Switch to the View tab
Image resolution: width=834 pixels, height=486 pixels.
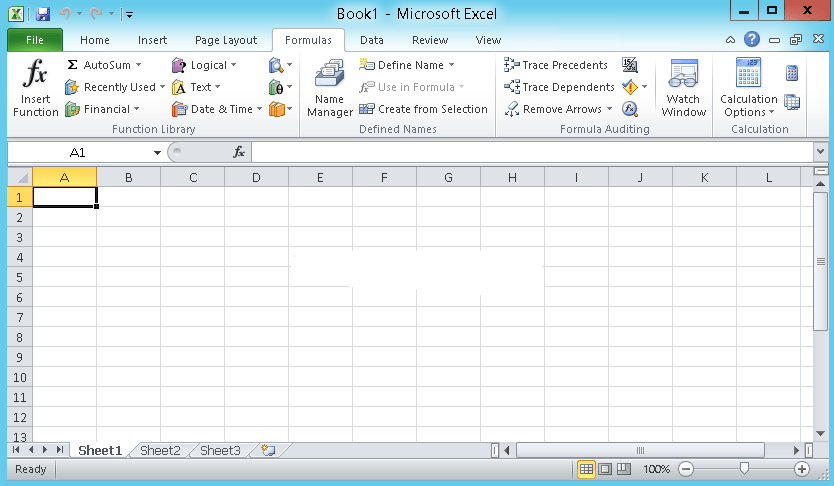click(488, 40)
